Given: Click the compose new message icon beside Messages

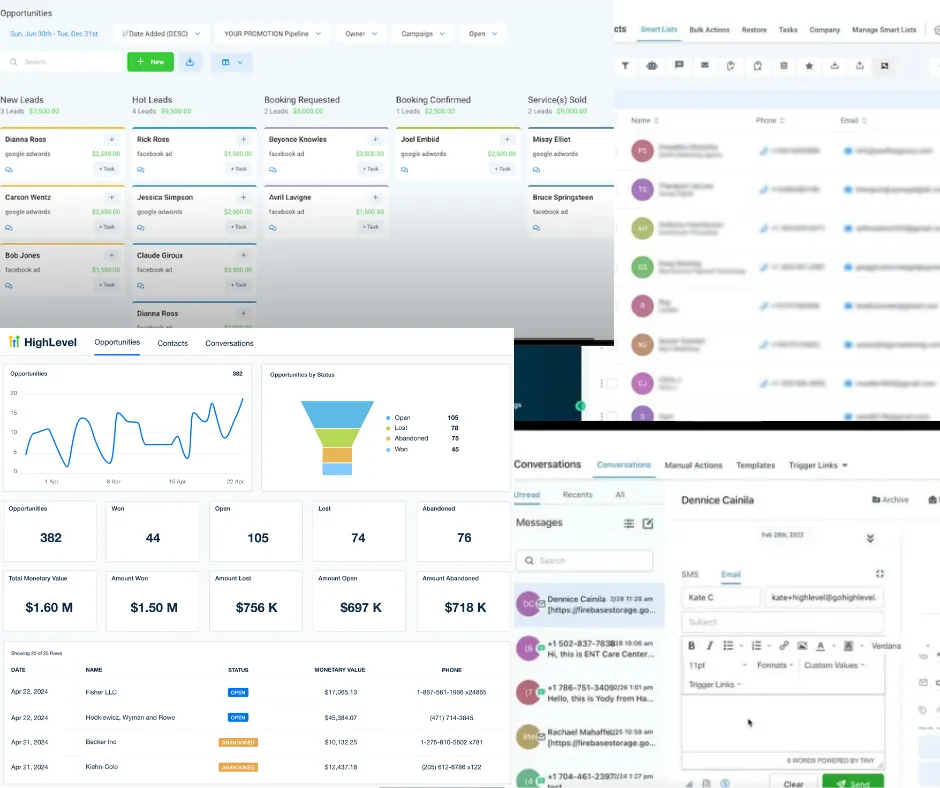Looking at the screenshot, I should click(648, 524).
